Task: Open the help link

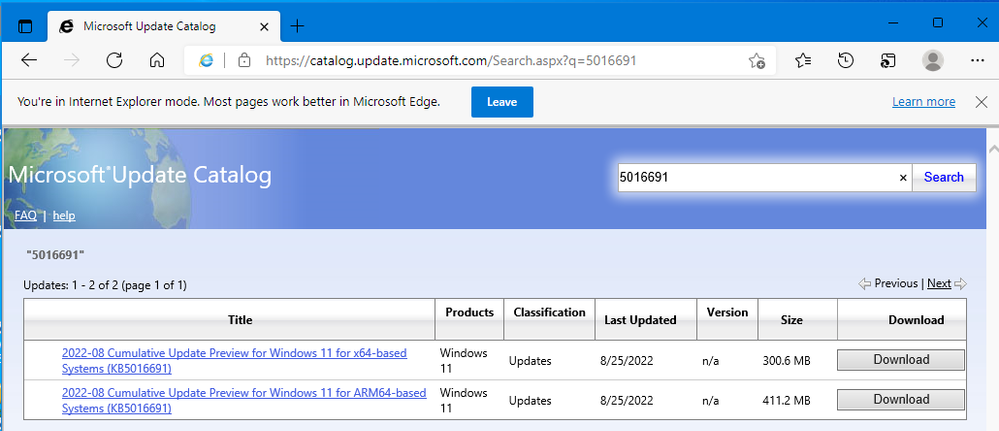Action: 64,216
